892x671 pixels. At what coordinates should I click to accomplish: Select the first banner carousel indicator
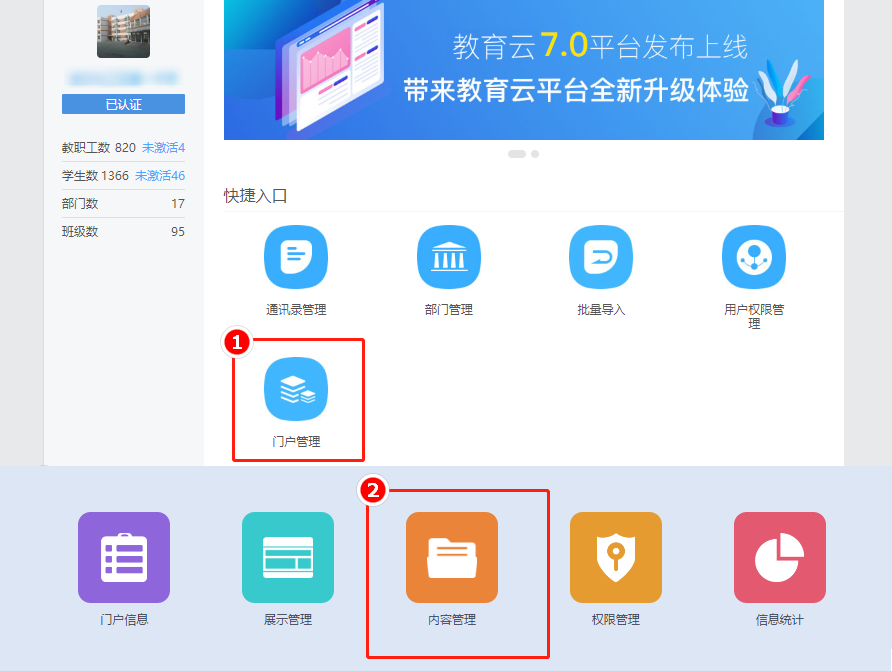click(517, 154)
